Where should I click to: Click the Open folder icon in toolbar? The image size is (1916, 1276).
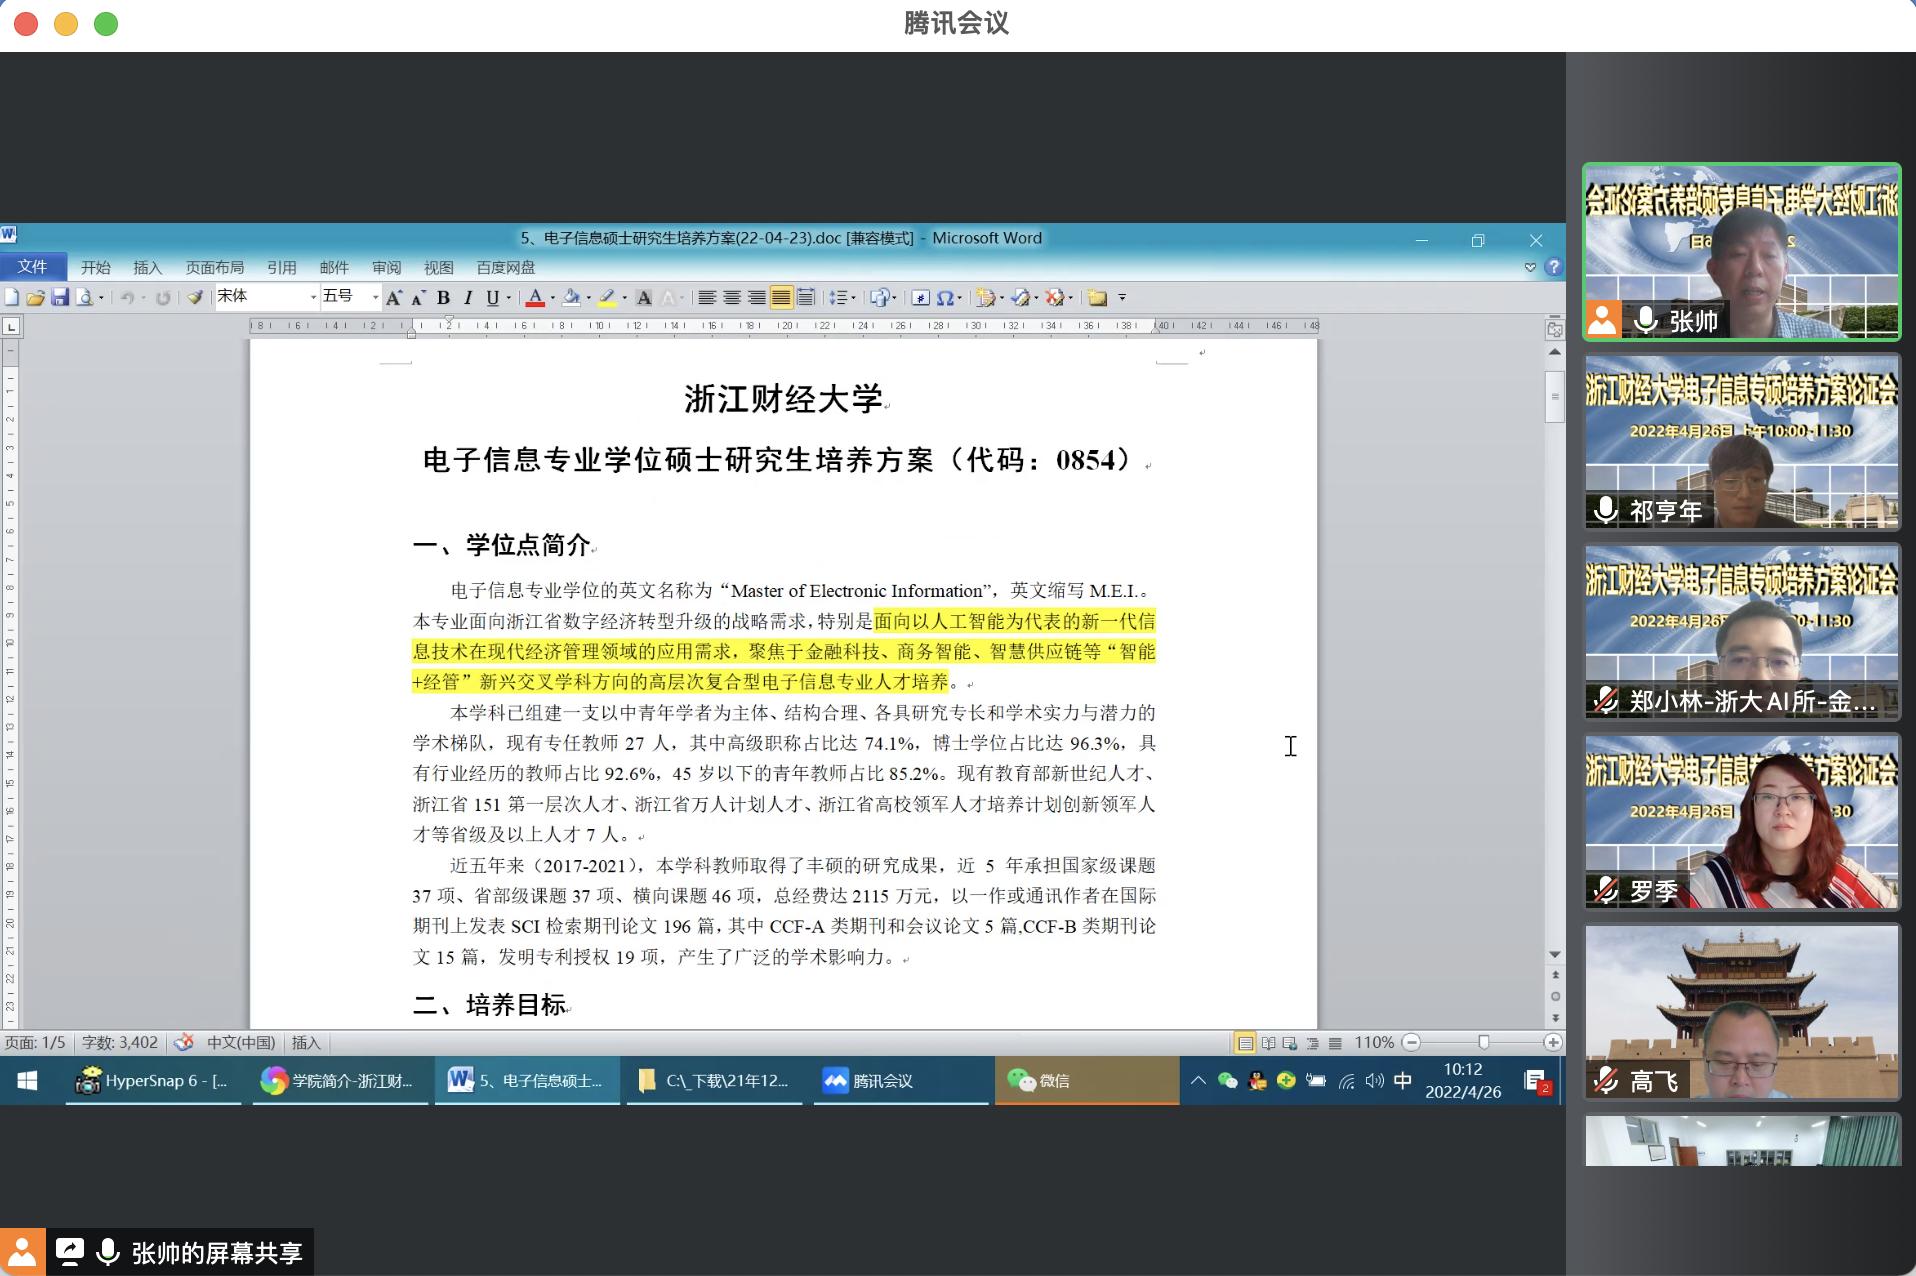[x=36, y=297]
